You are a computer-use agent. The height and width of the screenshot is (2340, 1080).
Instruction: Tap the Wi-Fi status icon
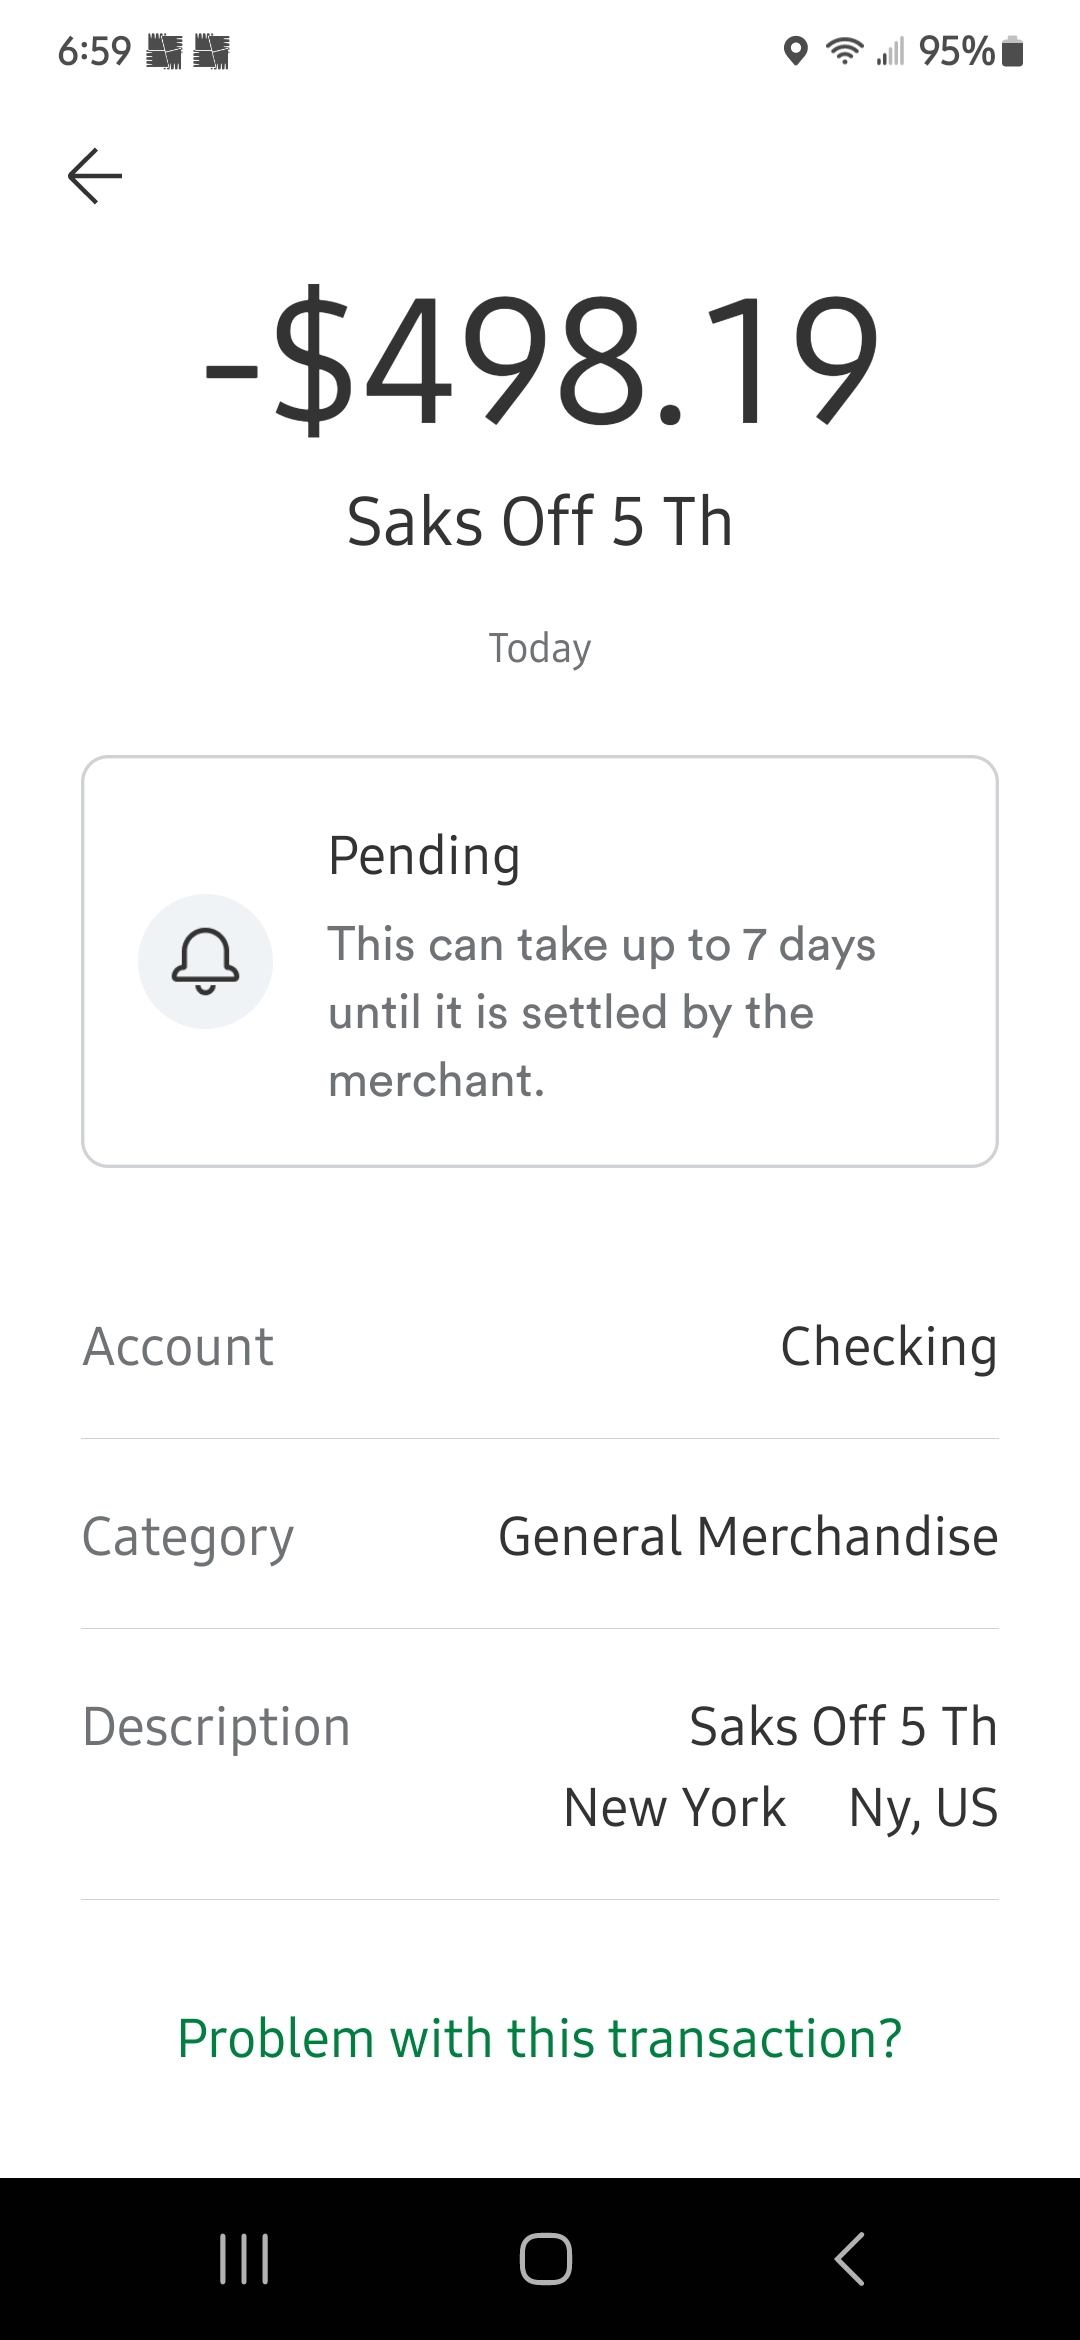[845, 51]
